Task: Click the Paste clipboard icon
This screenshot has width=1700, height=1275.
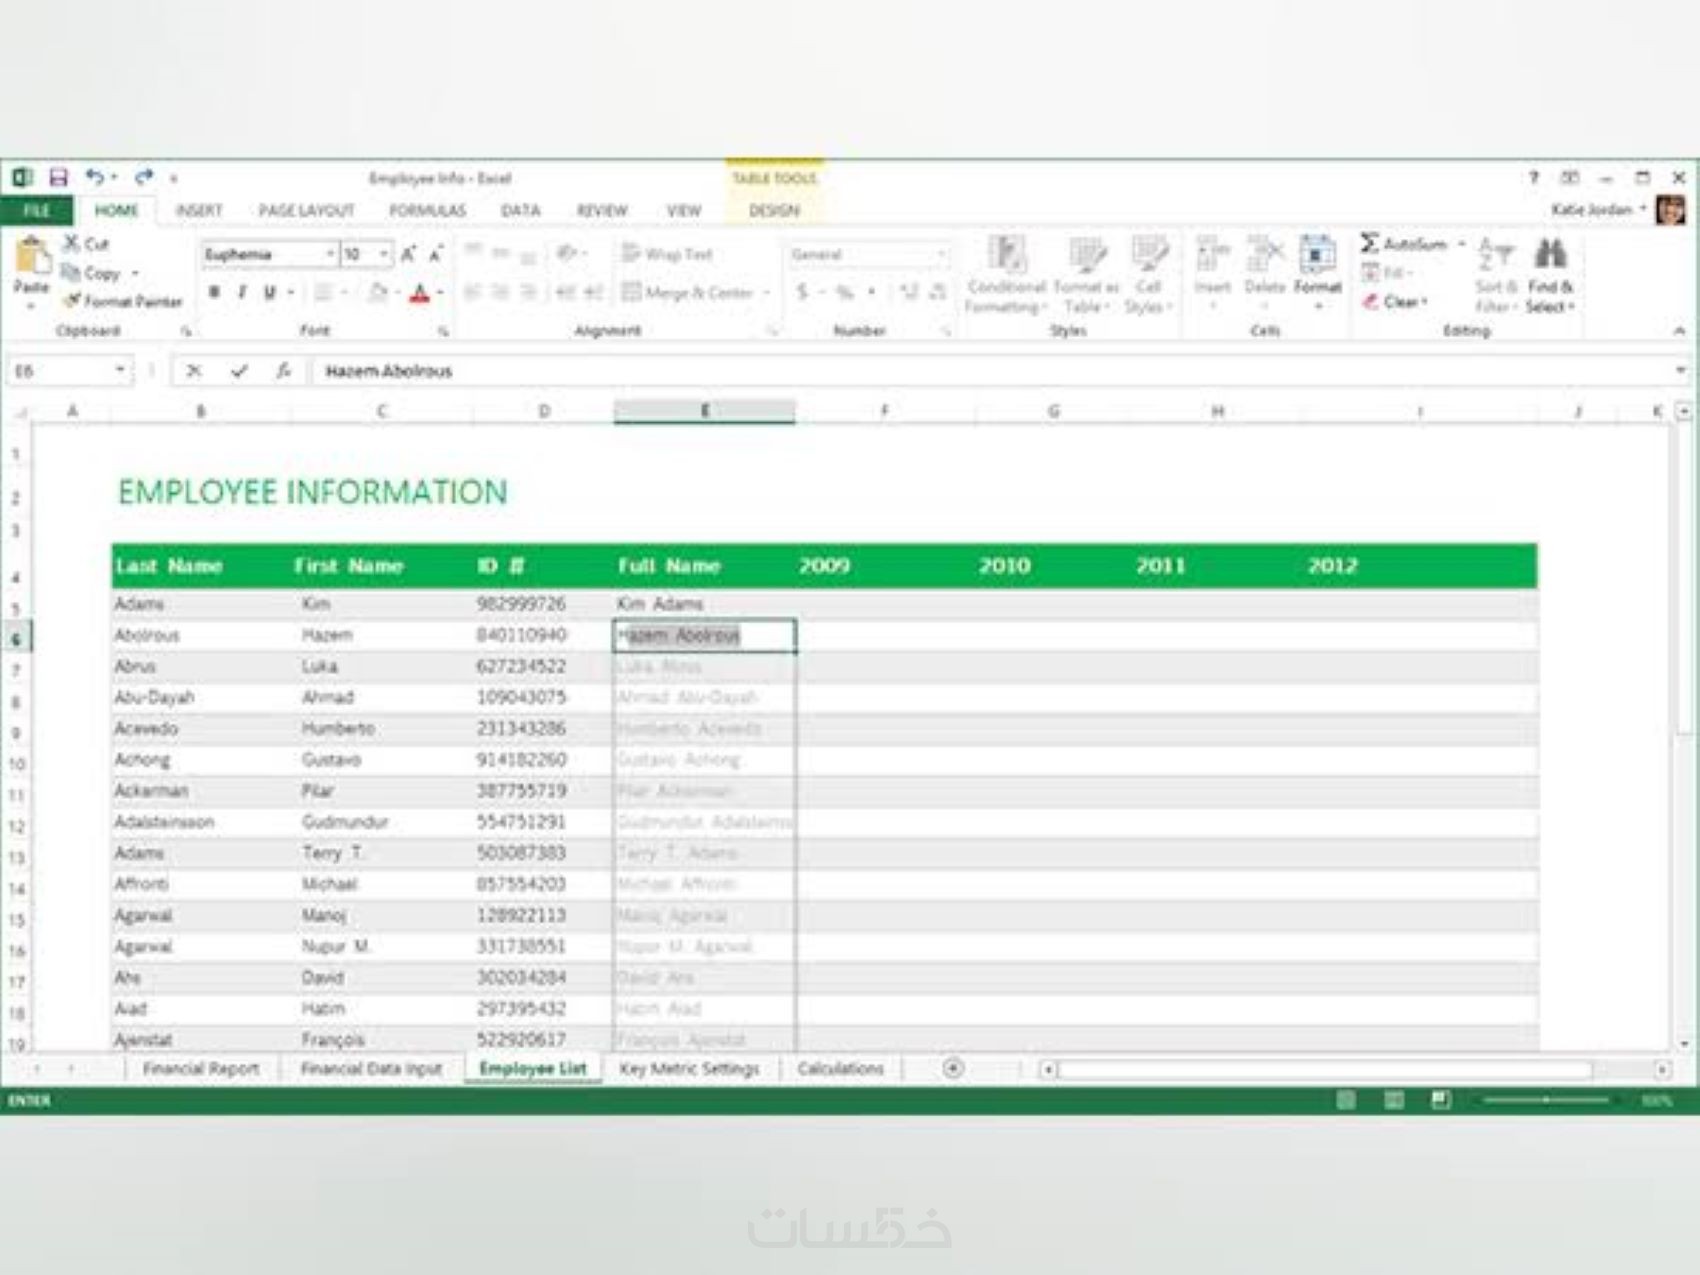Action: click(x=32, y=256)
